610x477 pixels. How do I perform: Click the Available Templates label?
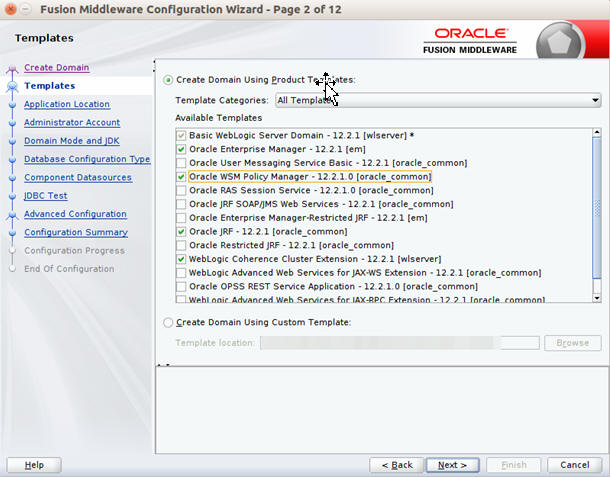point(219,118)
